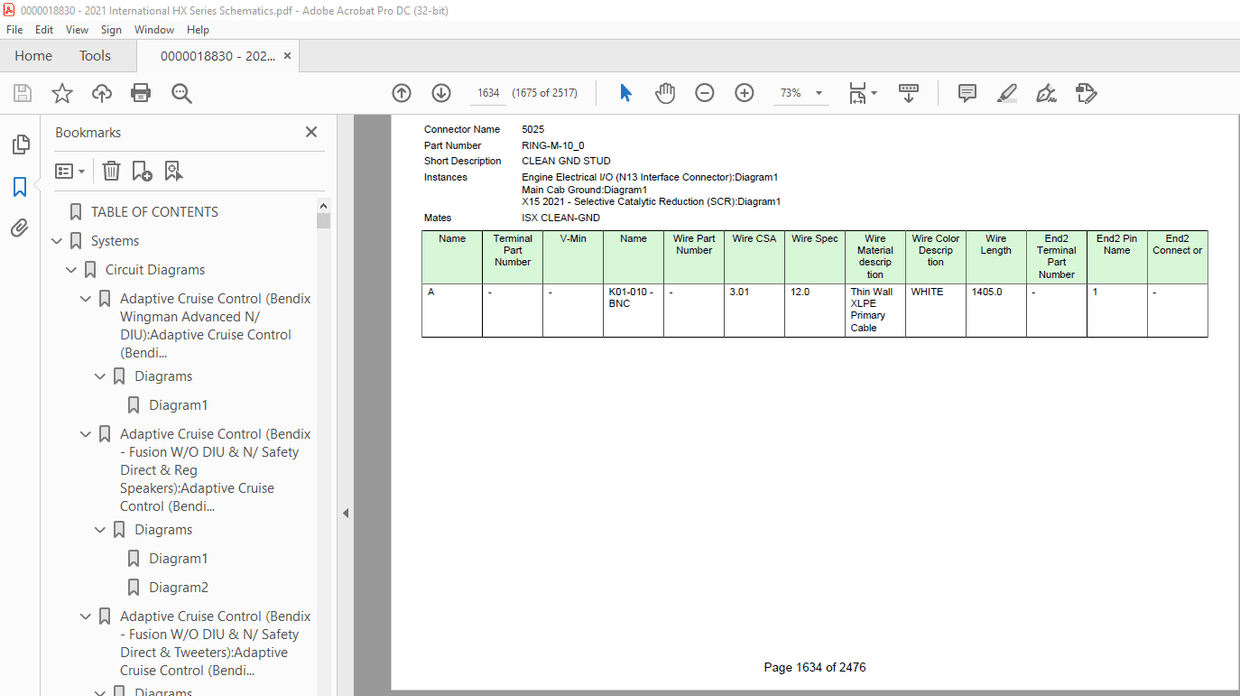Image resolution: width=1240 pixels, height=696 pixels.
Task: Go to previous page arrow
Action: pyautogui.click(x=402, y=93)
